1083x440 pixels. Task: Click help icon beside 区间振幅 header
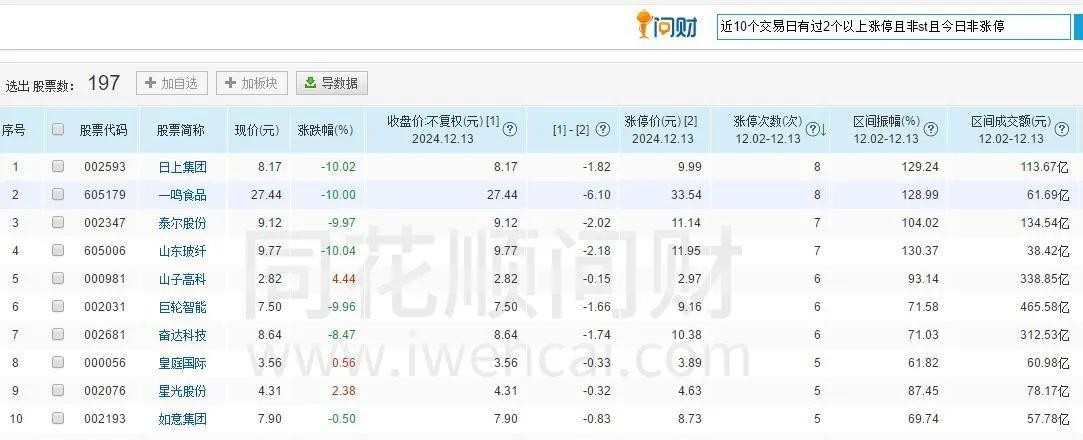(x=931, y=129)
